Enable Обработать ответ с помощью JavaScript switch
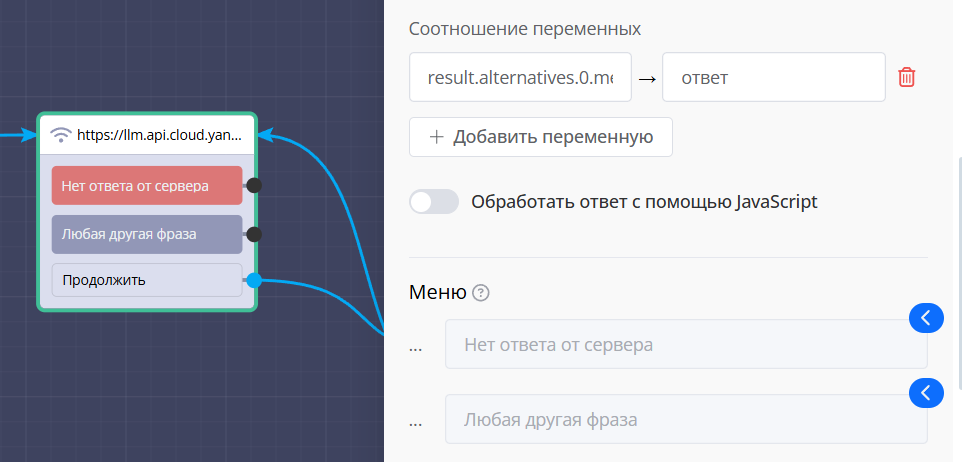This screenshot has width=962, height=462. point(434,202)
